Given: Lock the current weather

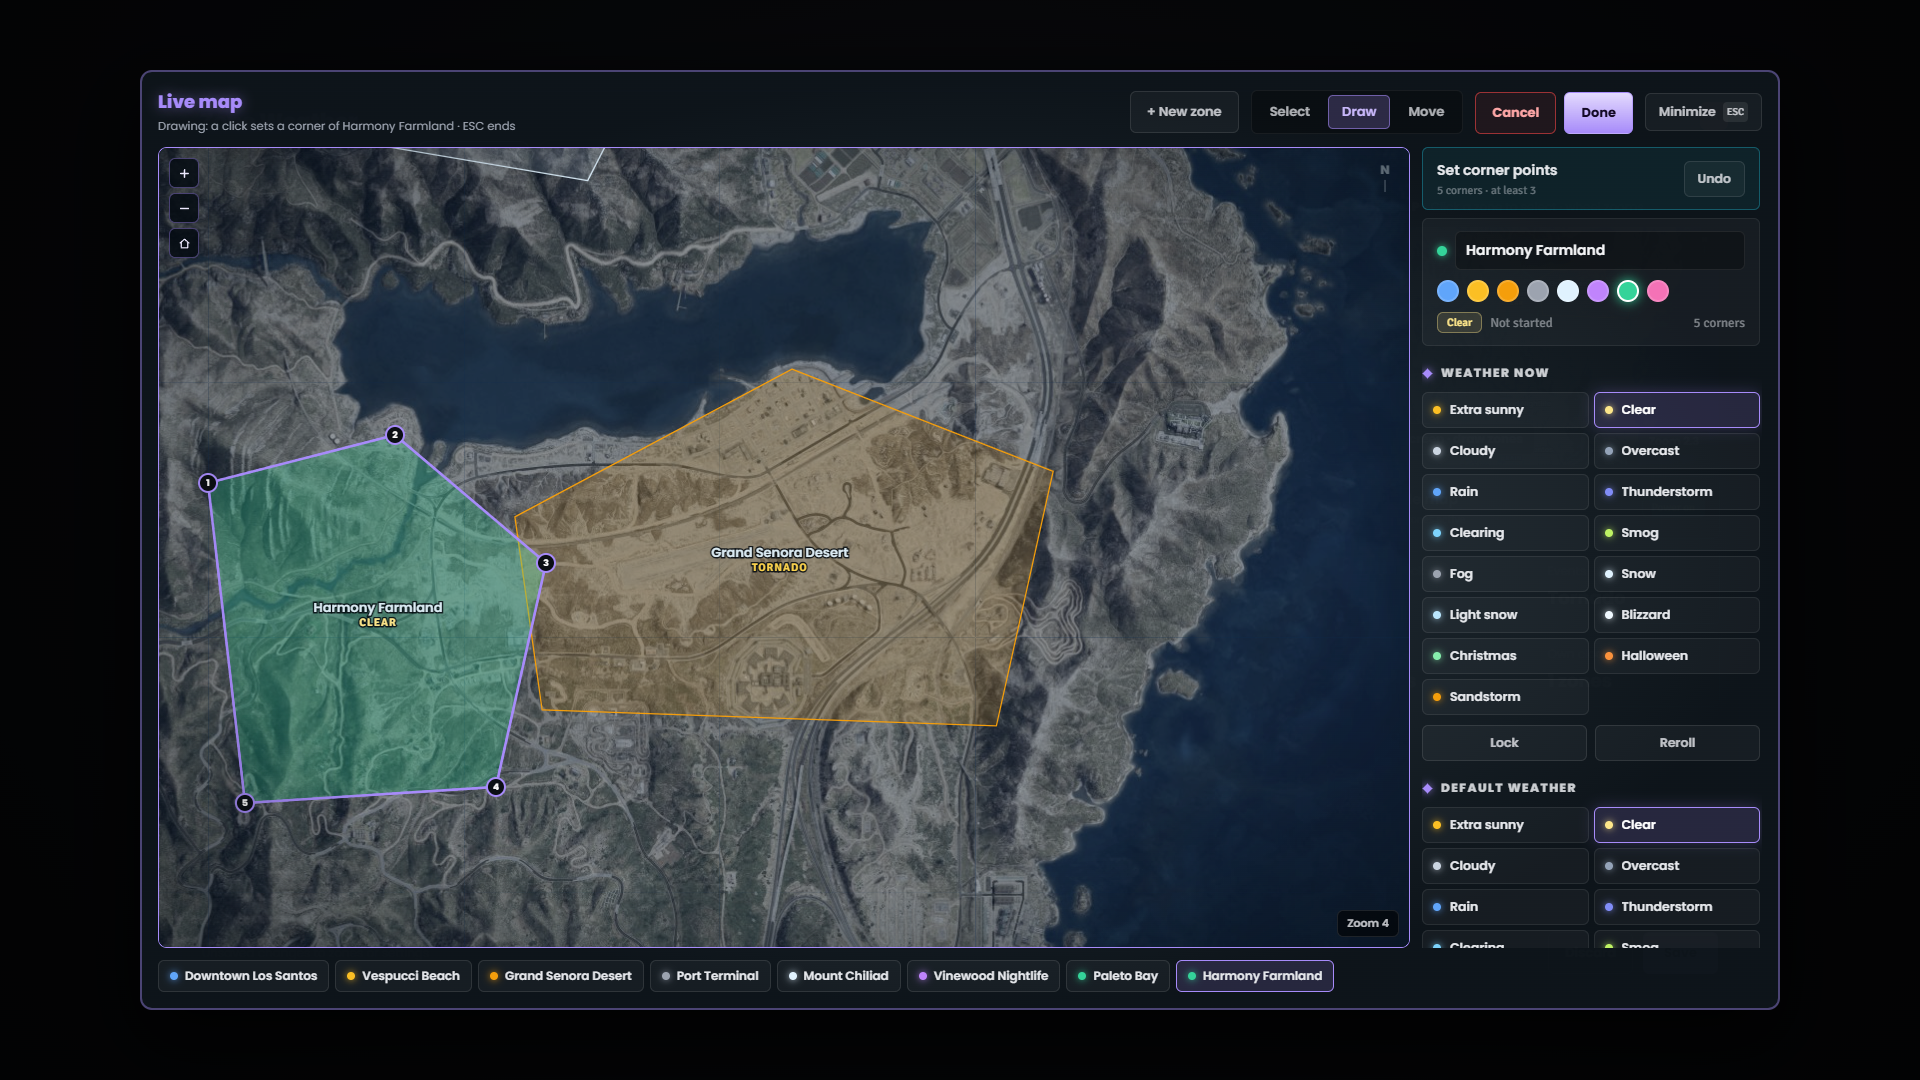Looking at the screenshot, I should [x=1504, y=743].
